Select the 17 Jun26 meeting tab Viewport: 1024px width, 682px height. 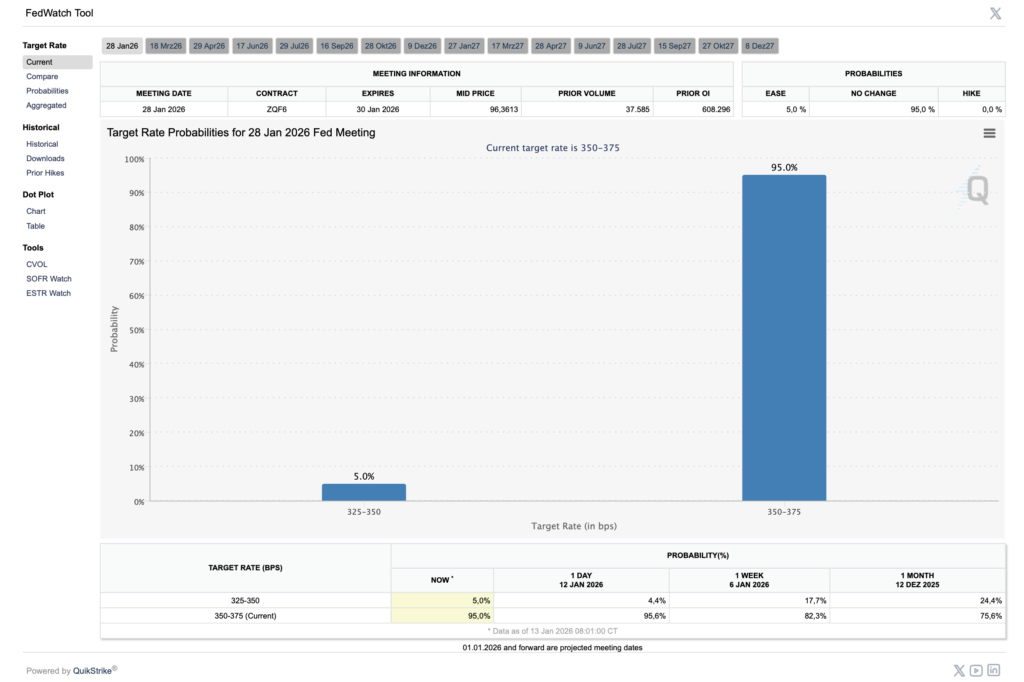click(x=252, y=46)
